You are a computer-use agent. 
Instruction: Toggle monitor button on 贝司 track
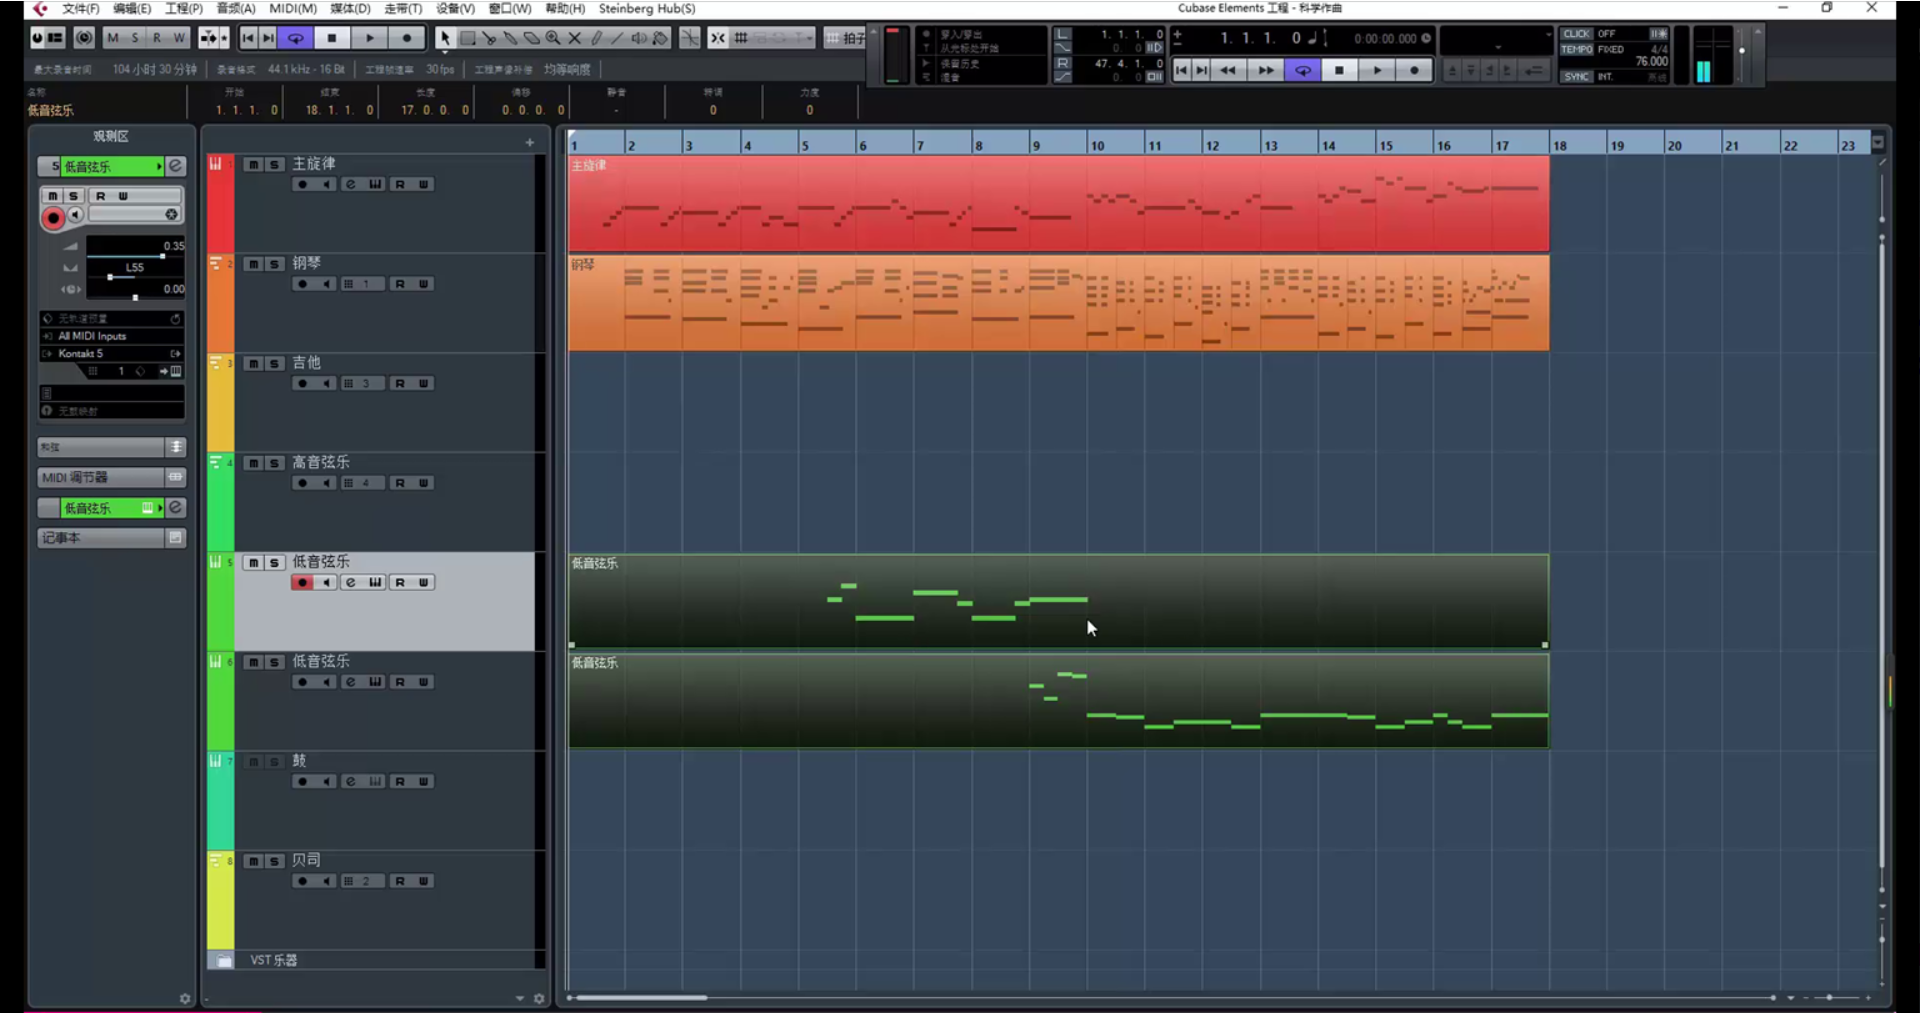click(326, 881)
